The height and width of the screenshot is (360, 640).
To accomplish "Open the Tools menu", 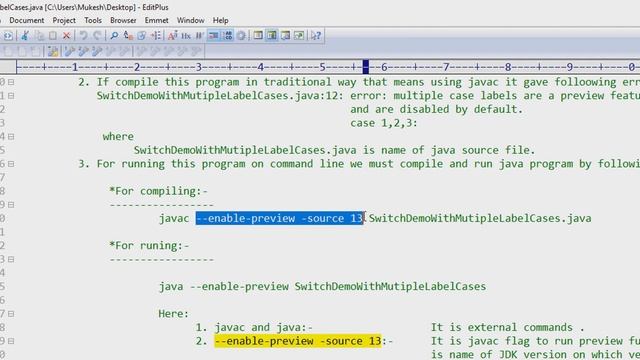I will point(93,20).
